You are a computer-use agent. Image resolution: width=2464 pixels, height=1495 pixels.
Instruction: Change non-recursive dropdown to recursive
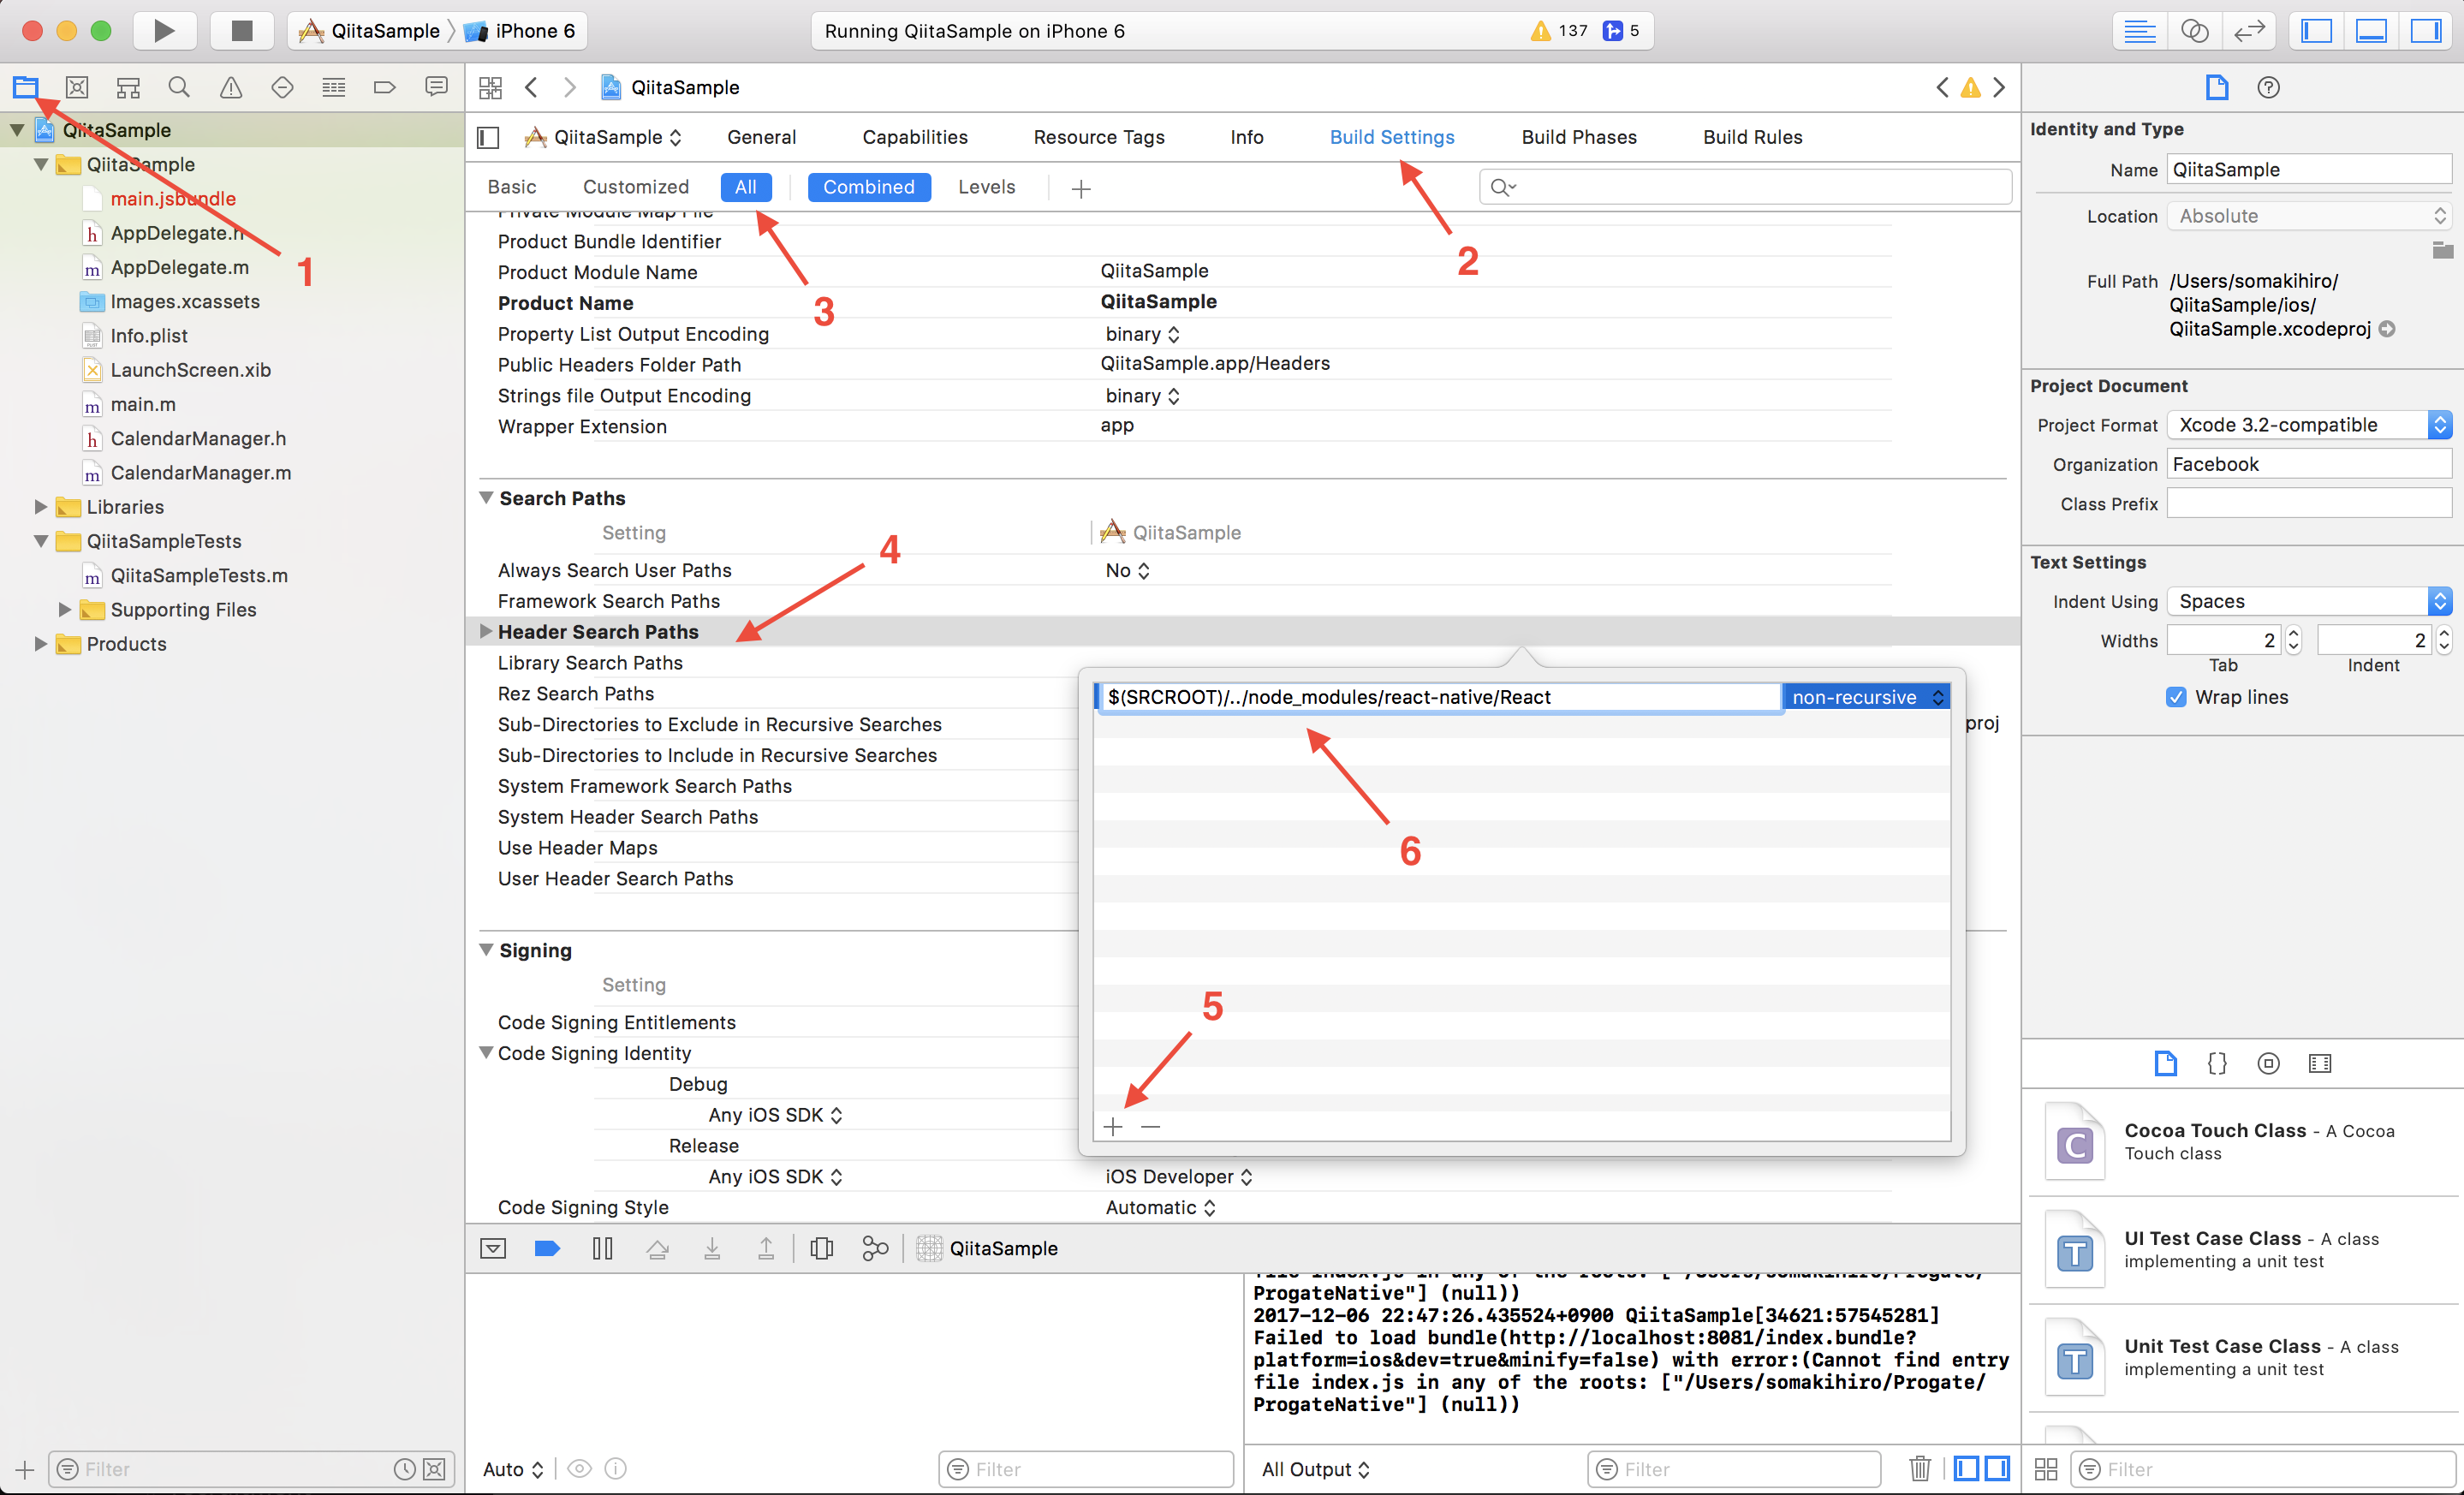1866,696
